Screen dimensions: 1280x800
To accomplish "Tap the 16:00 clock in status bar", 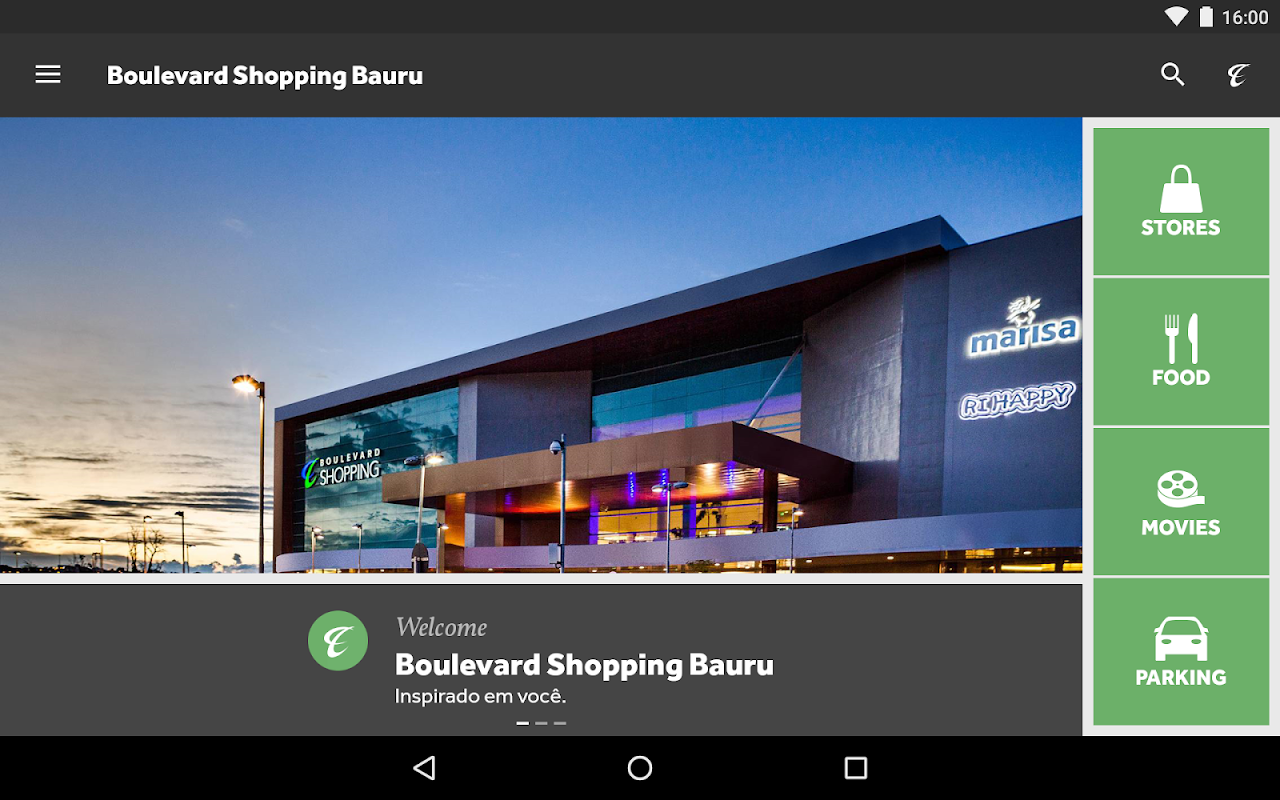I will tap(1245, 17).
